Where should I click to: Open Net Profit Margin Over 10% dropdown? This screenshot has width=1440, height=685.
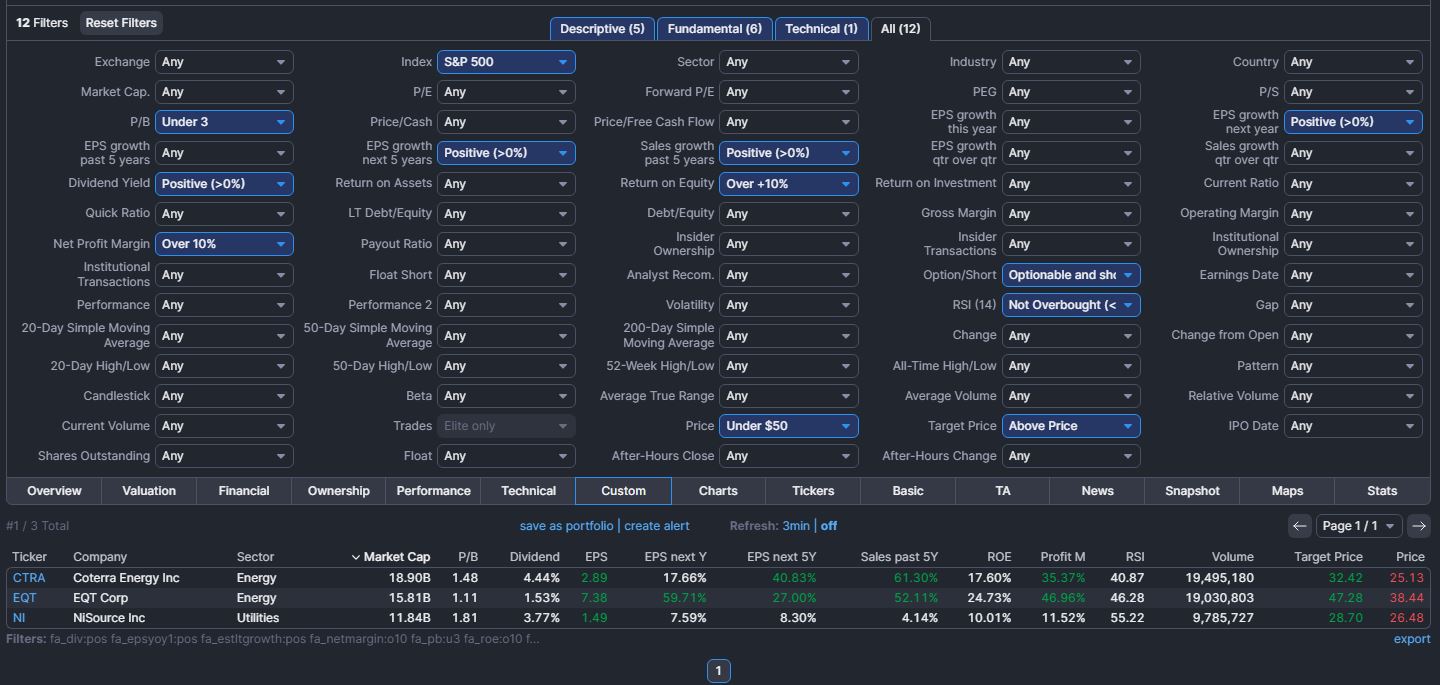coord(224,244)
